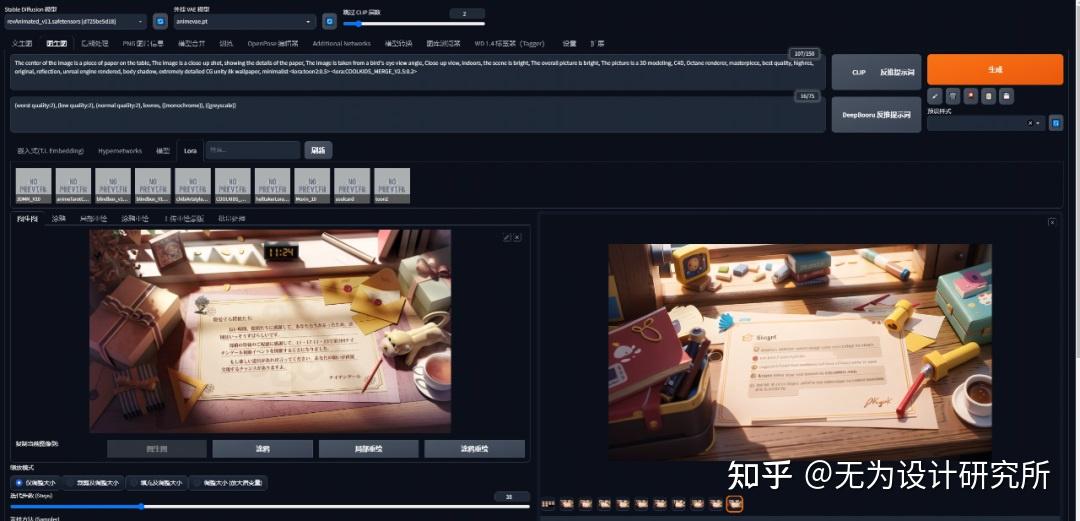
Task: Open the Additional Networks tab
Action: [342, 43]
